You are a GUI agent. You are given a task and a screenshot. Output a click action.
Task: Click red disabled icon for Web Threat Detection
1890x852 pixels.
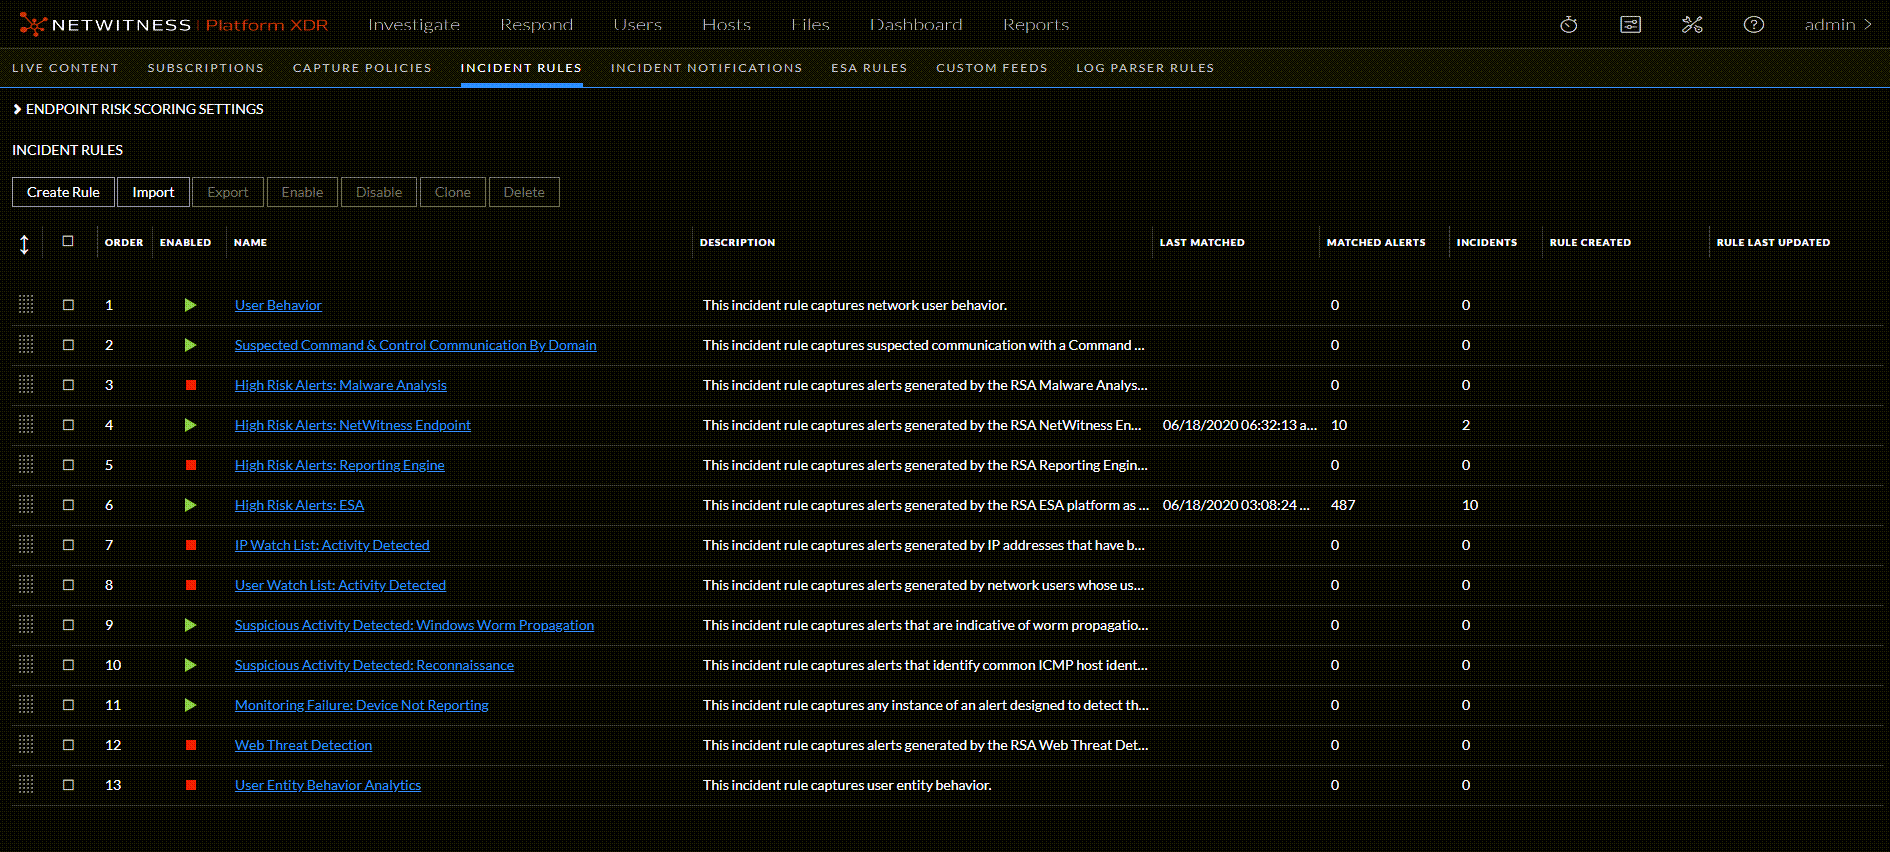[190, 745]
